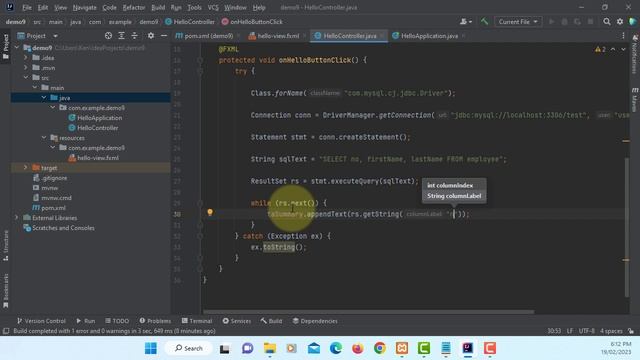Image resolution: width=640 pixels, height=360 pixels.
Task: Open the Edit menu
Action: (x=42, y=7)
